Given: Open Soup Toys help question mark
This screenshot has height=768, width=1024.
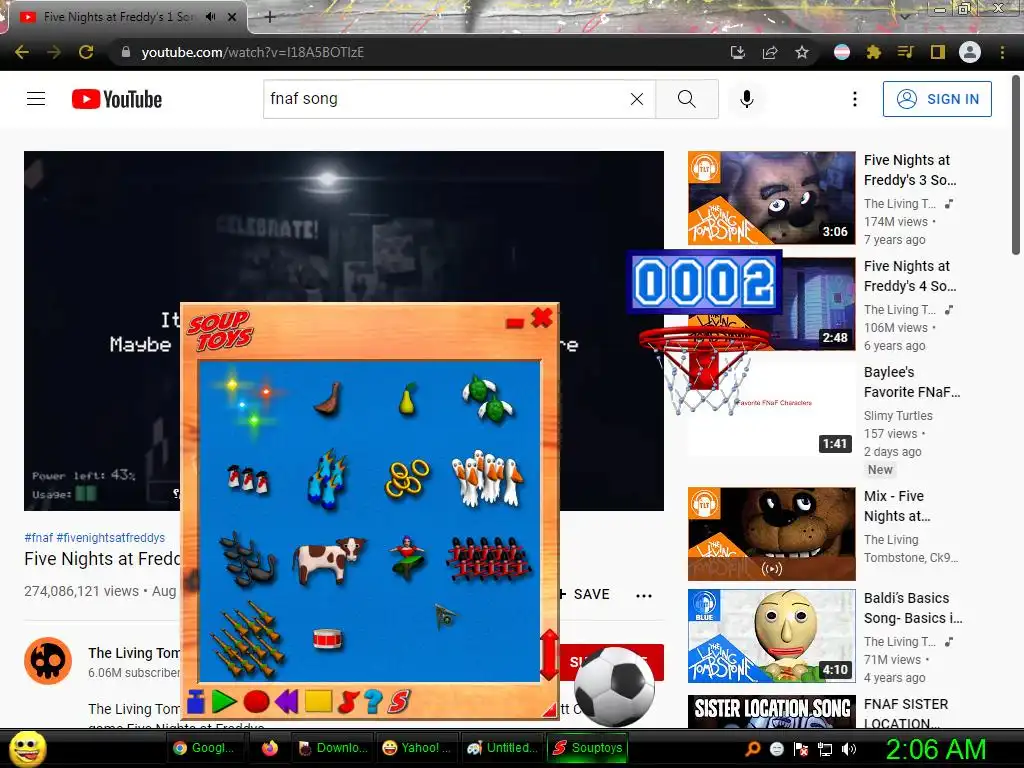Looking at the screenshot, I should click(x=373, y=701).
